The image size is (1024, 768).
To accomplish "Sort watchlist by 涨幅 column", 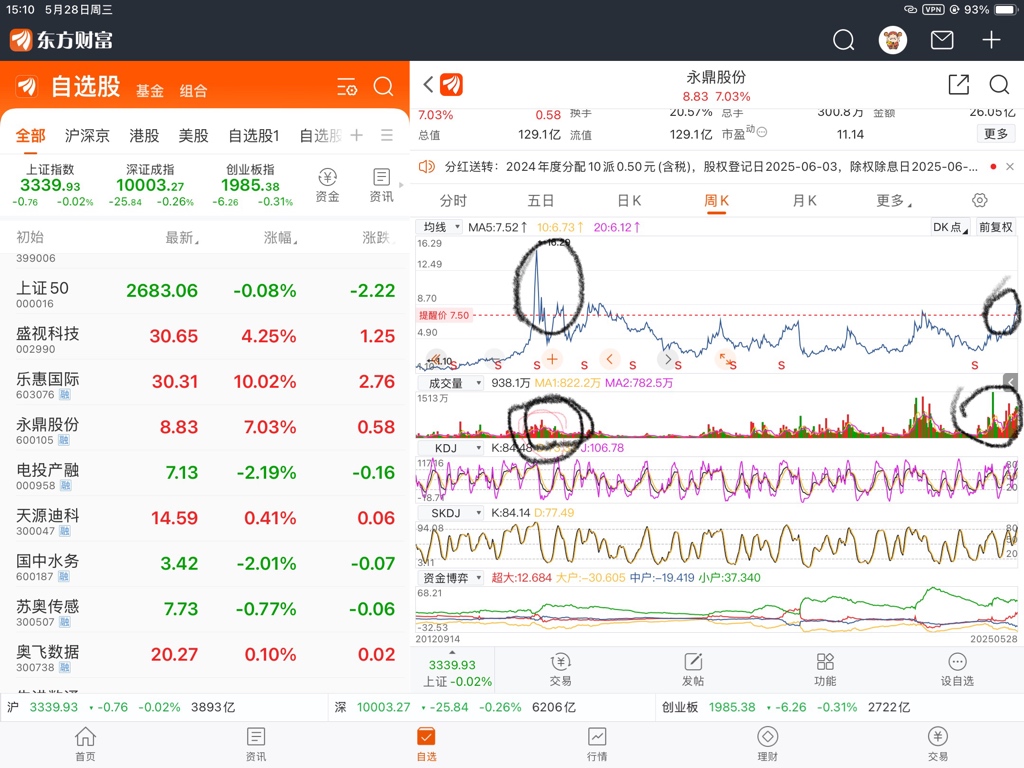I will [x=280, y=238].
